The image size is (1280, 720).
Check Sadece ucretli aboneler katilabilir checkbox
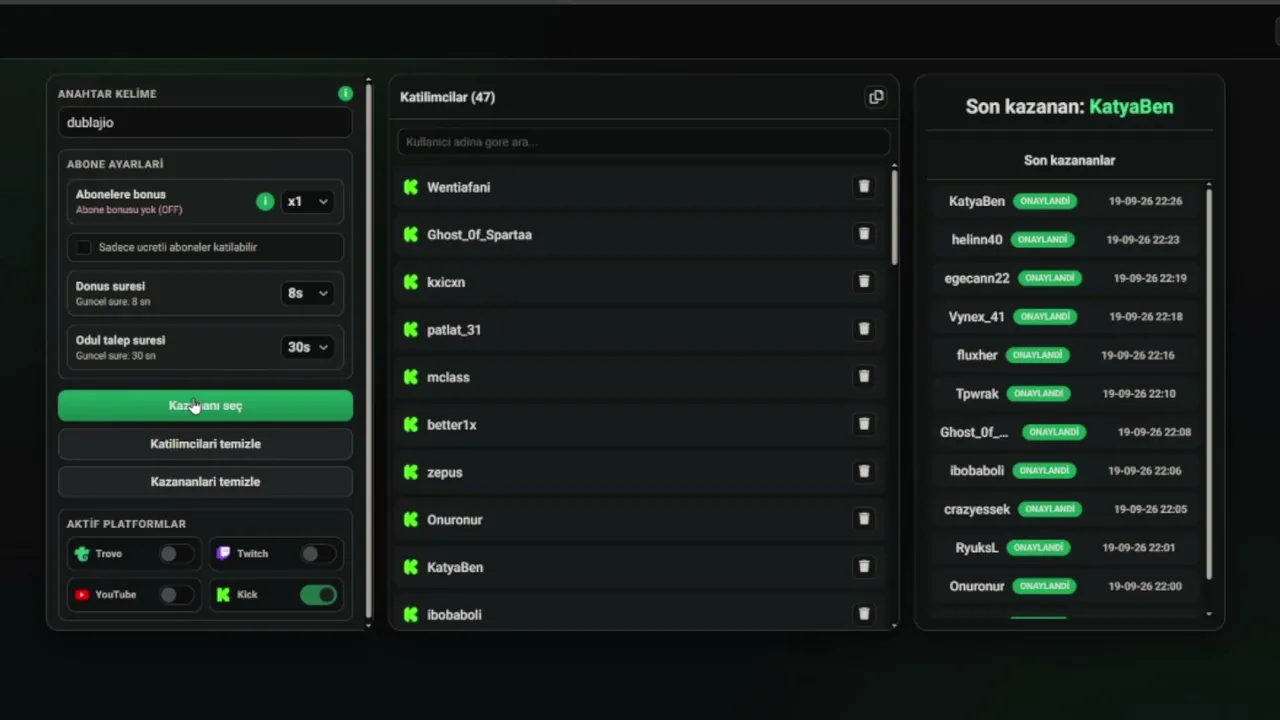click(84, 247)
